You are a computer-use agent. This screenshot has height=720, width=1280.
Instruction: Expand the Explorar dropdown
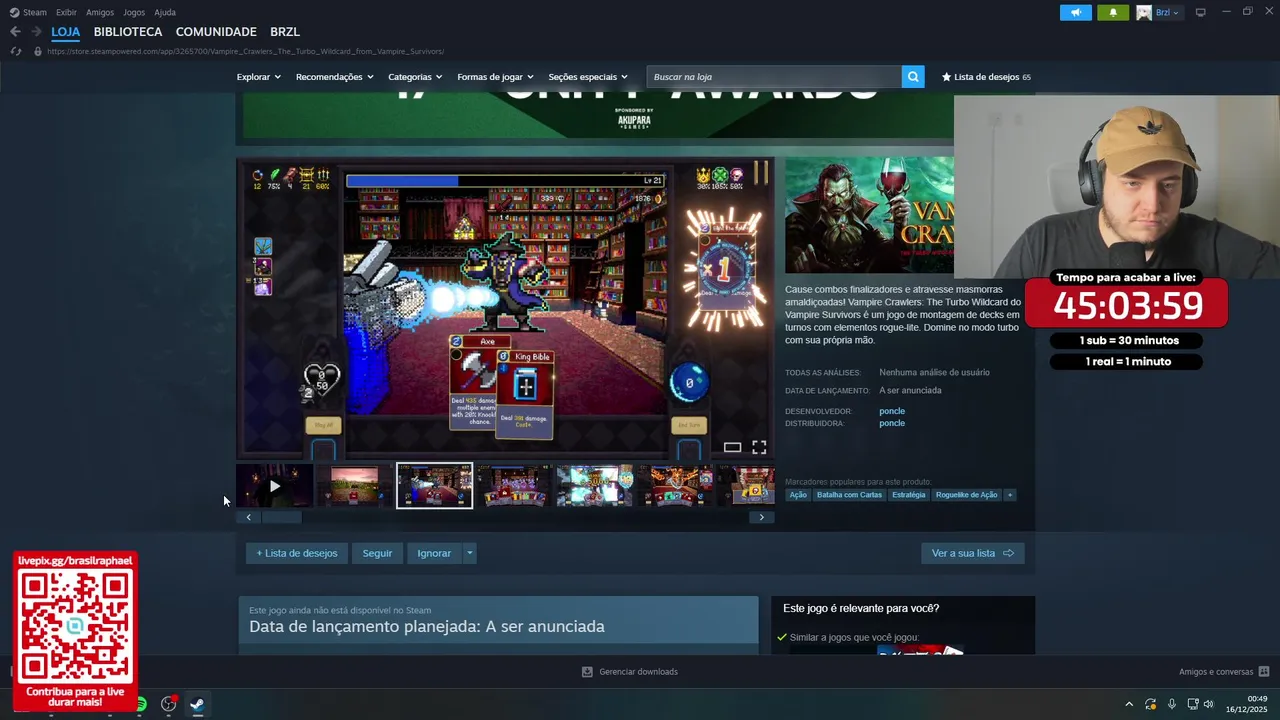(258, 77)
